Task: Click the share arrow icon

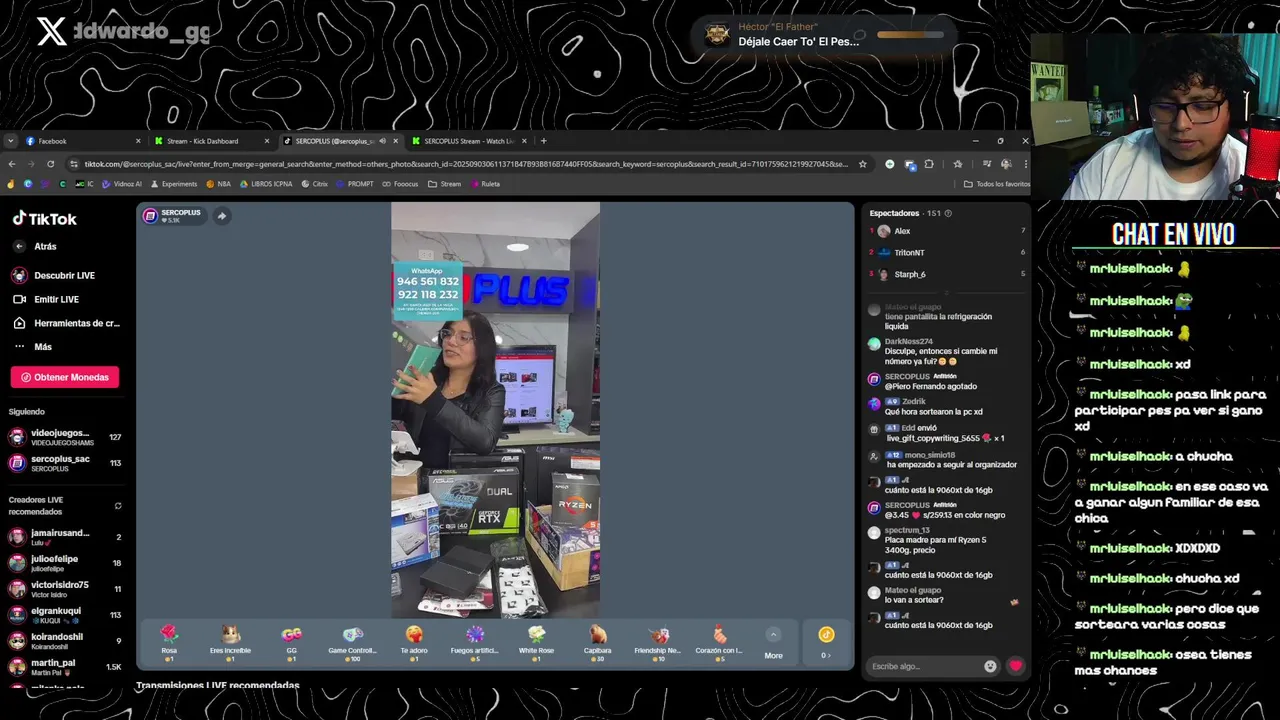Action: coord(222,216)
